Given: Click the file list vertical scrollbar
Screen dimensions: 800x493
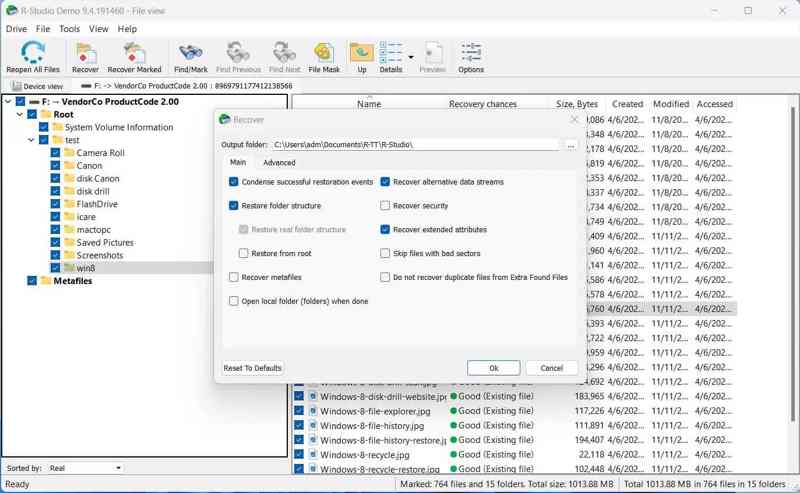Looking at the screenshot, I should [x=793, y=265].
